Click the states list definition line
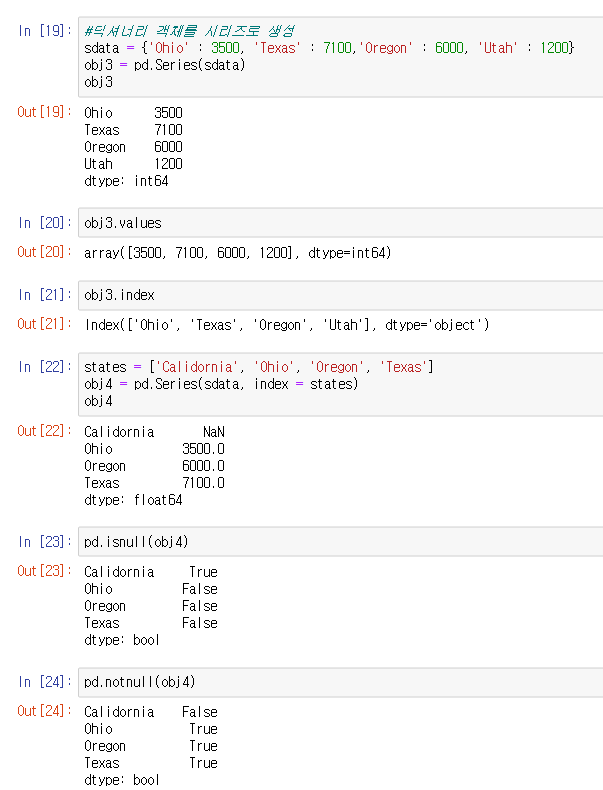603x790 pixels. 259,367
